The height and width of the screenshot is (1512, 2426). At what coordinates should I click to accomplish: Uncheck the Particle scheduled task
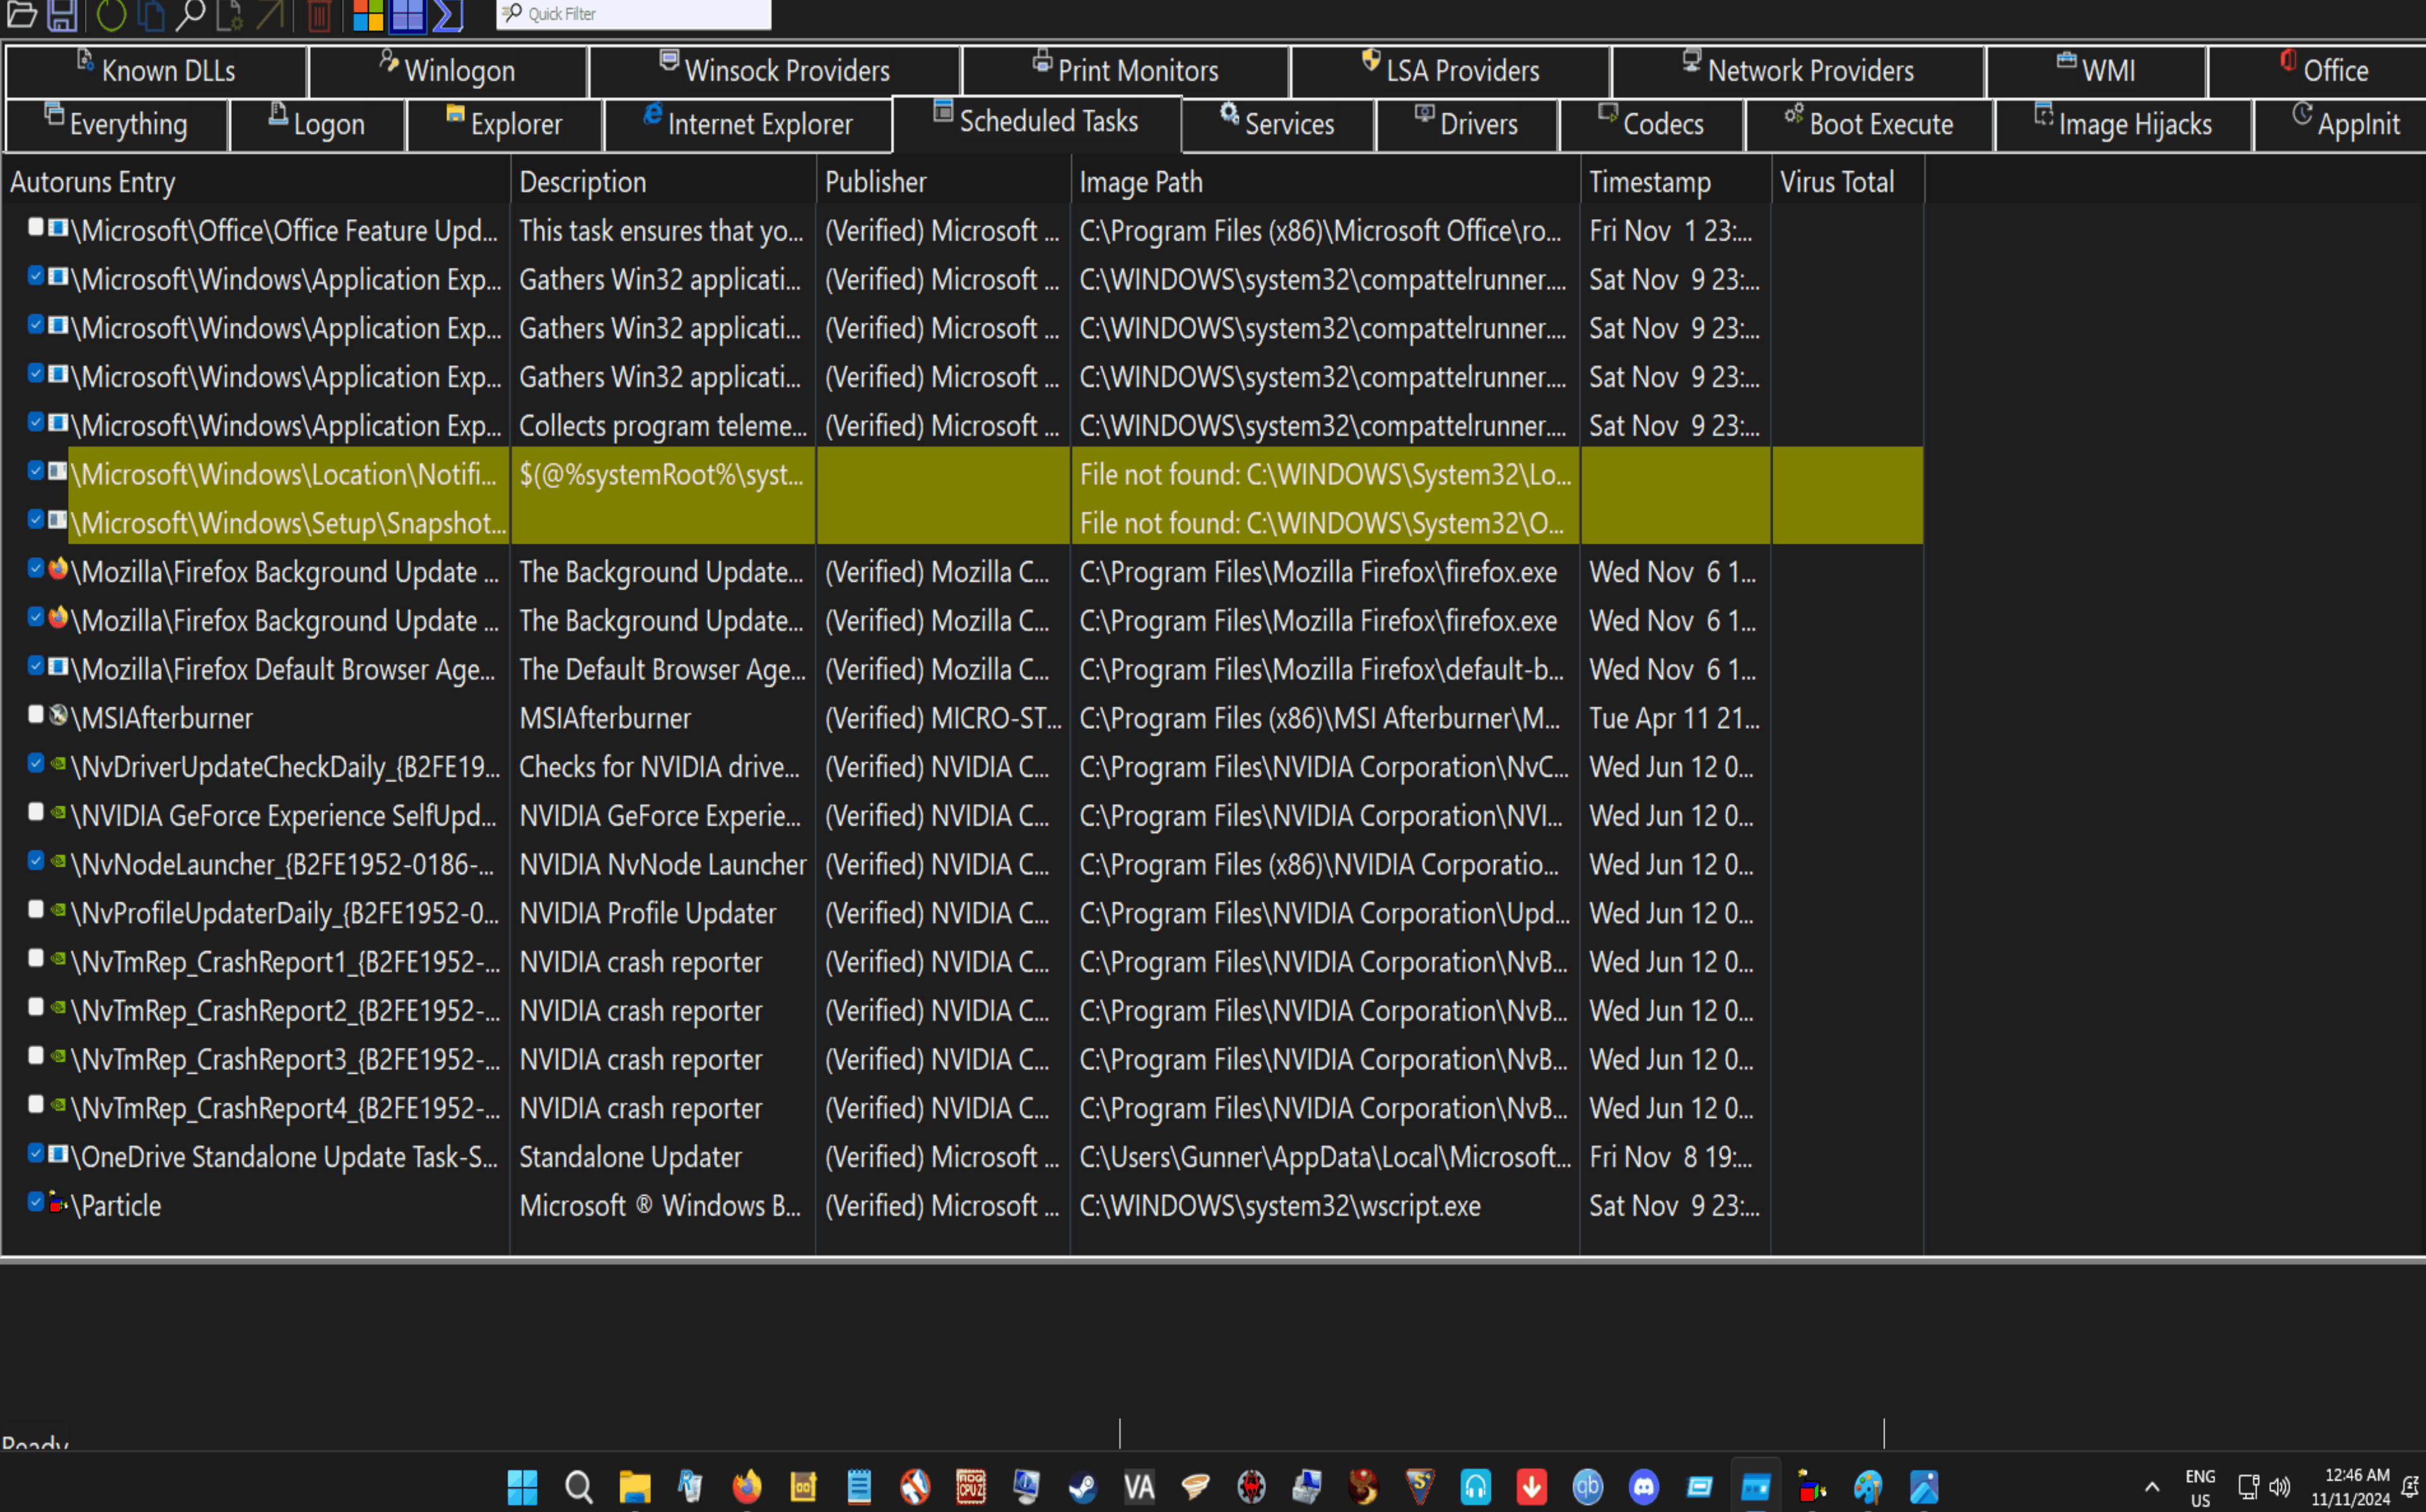36,1201
